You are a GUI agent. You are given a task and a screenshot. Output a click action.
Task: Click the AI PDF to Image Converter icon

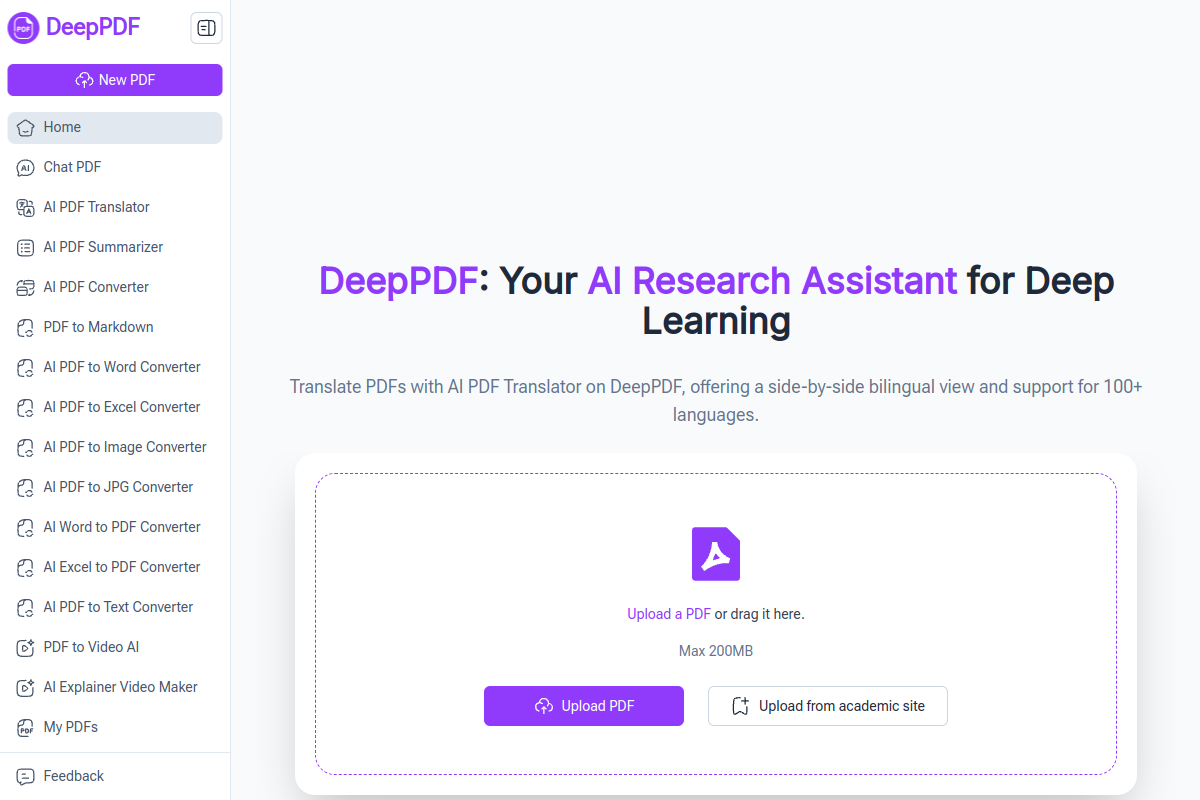click(x=26, y=448)
